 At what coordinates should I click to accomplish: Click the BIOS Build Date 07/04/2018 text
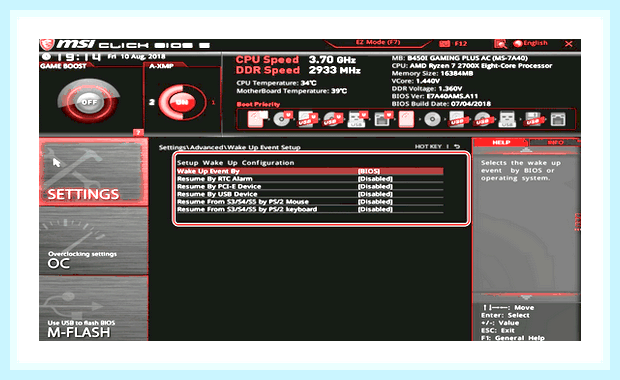pos(441,104)
